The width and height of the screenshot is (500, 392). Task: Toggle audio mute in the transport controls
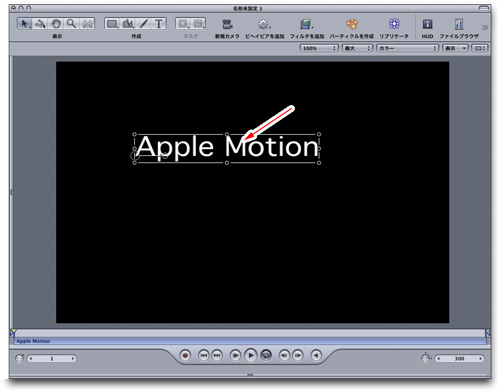click(x=316, y=355)
